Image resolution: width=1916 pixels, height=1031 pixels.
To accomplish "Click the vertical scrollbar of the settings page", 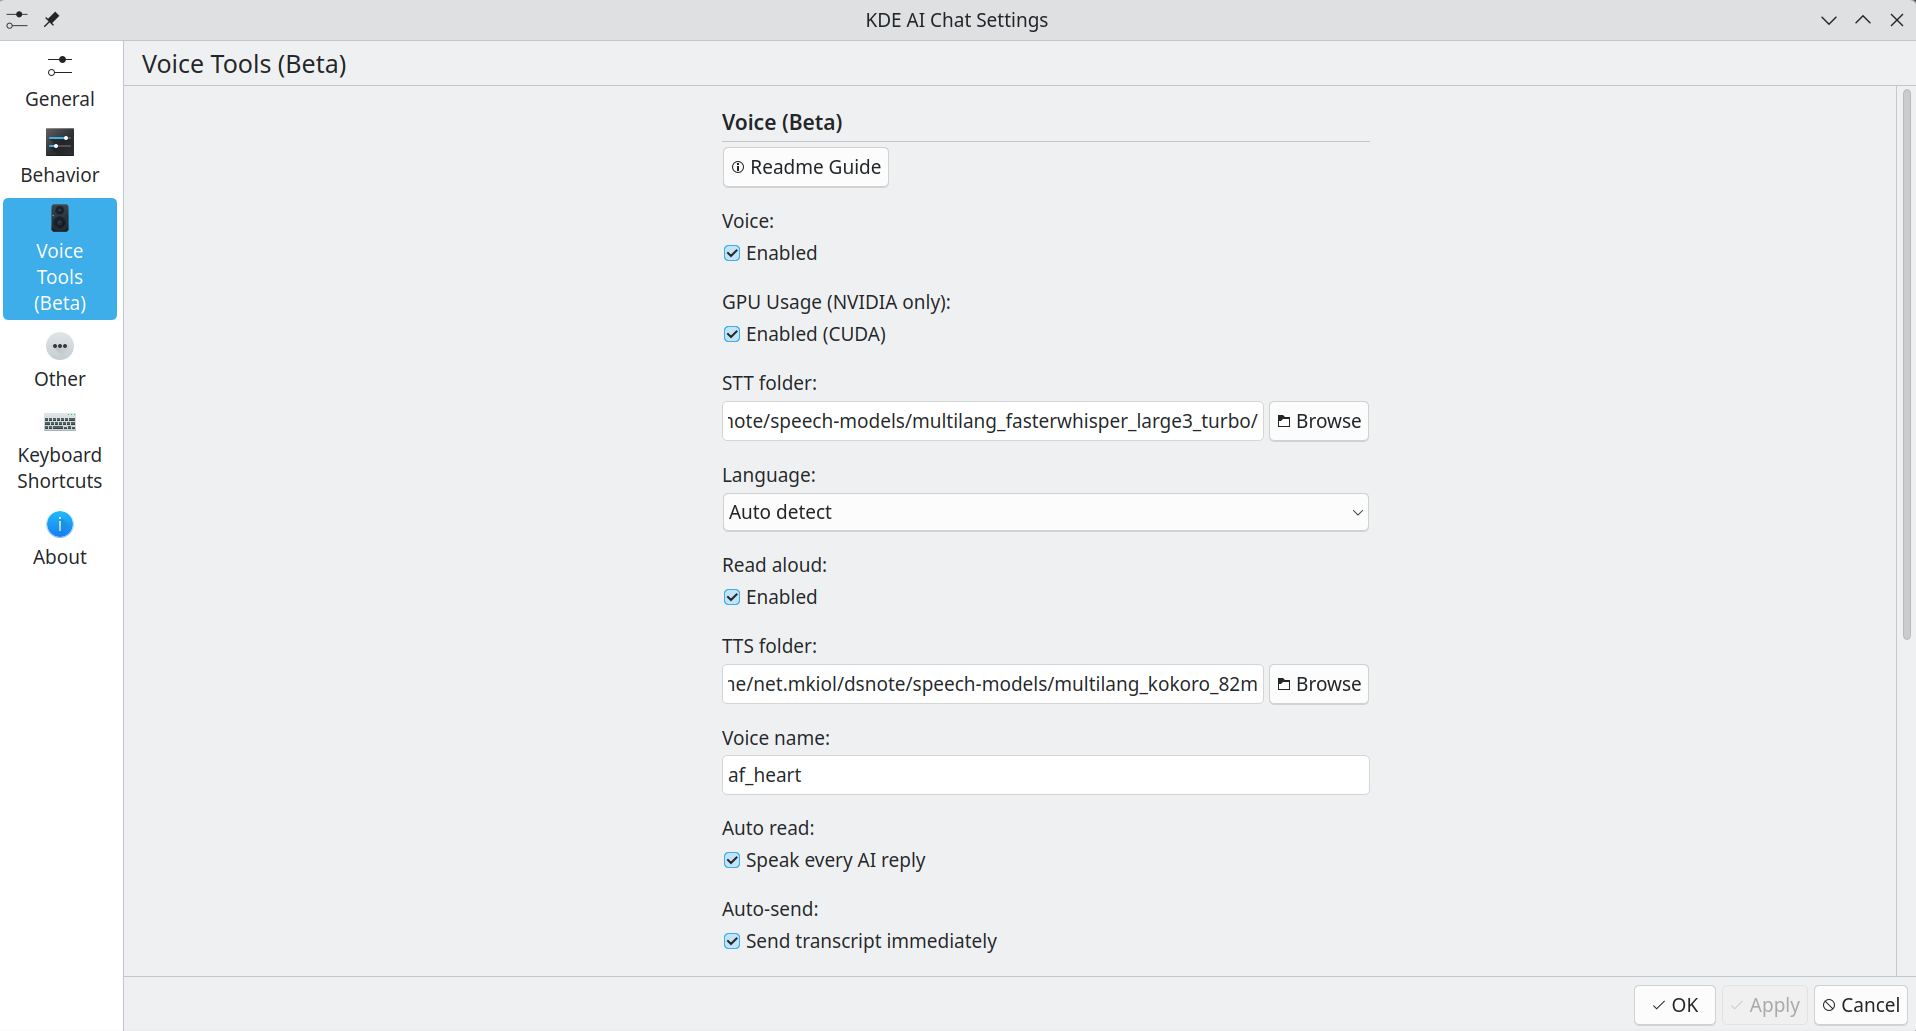I will [x=1906, y=364].
